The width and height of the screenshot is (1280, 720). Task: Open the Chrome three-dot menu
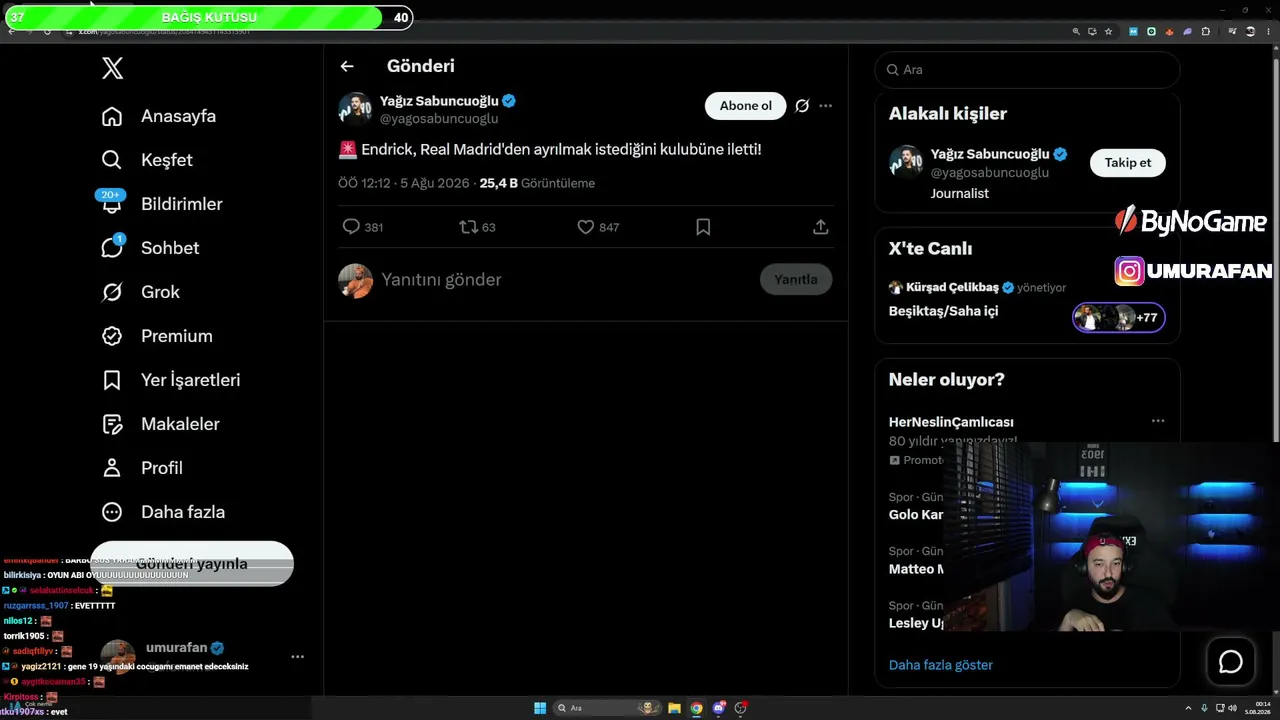(x=1268, y=31)
